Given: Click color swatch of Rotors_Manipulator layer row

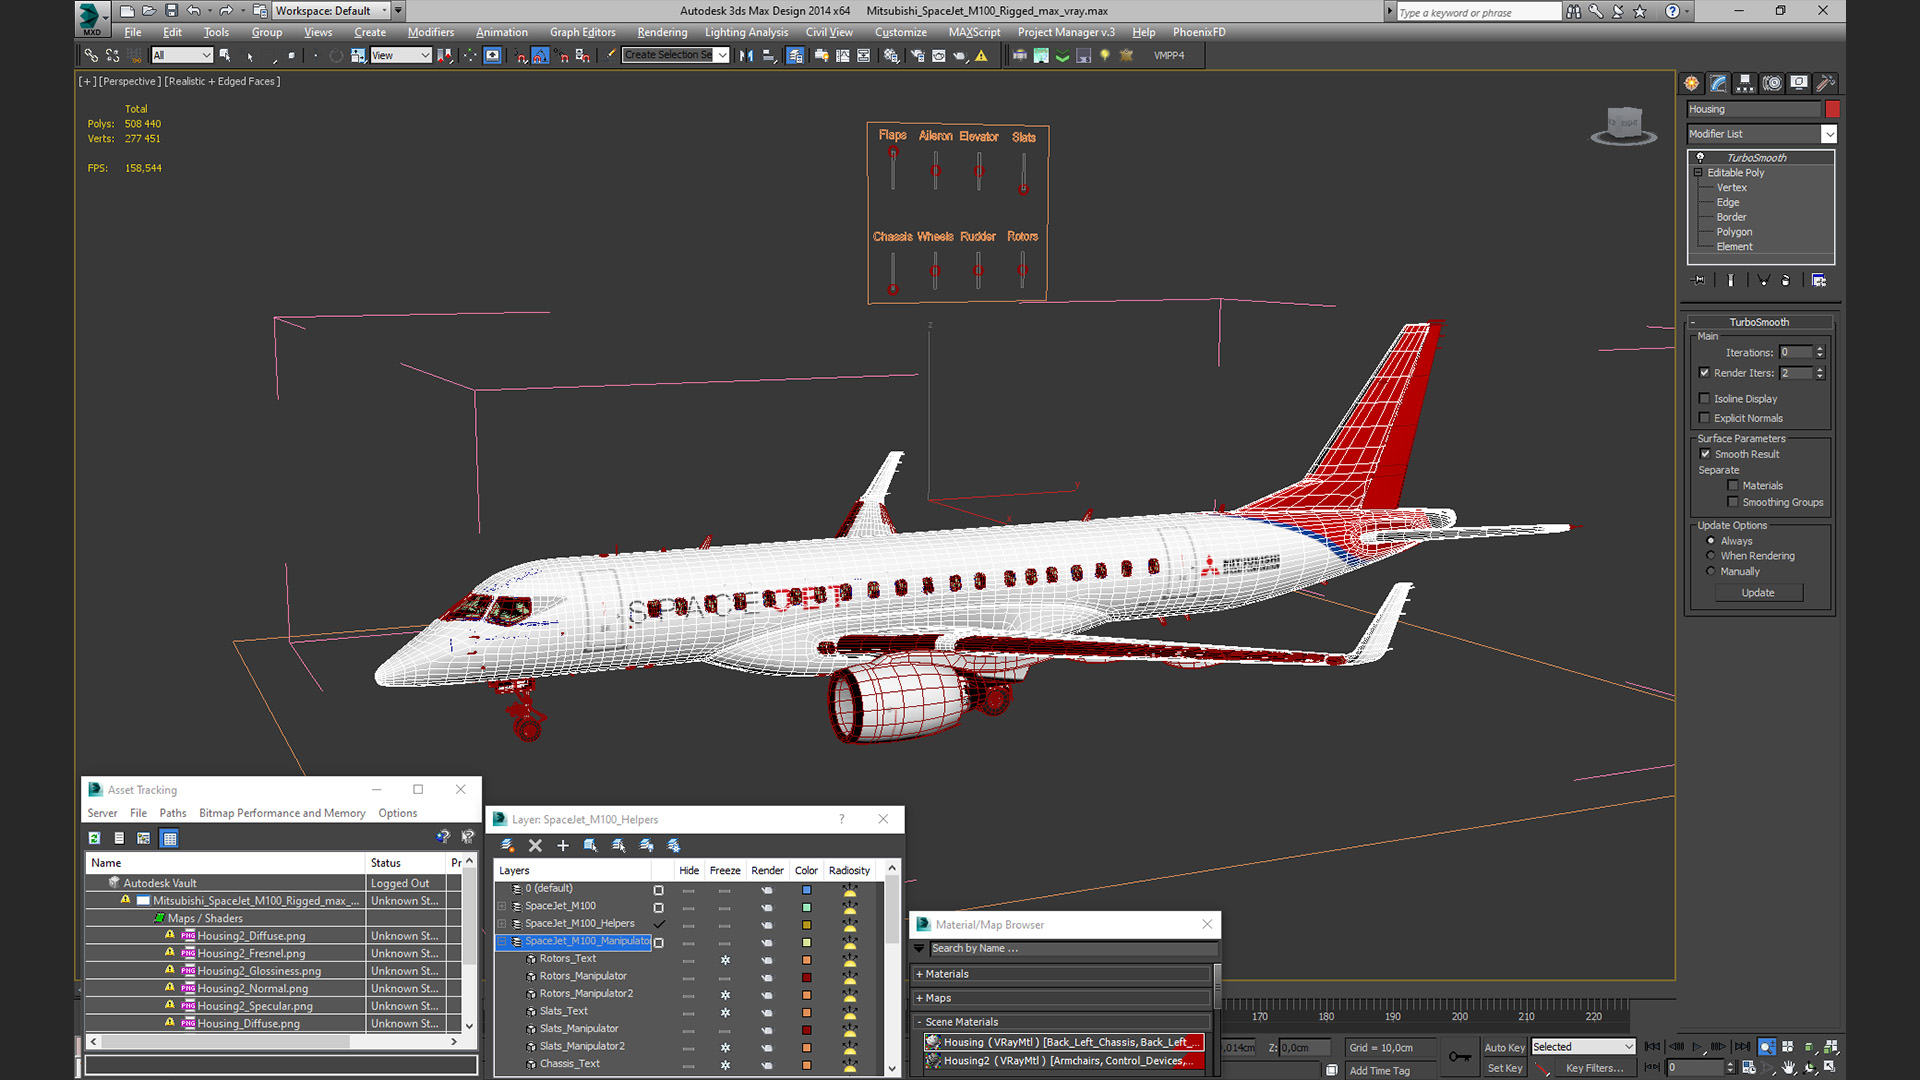Looking at the screenshot, I should click(806, 977).
